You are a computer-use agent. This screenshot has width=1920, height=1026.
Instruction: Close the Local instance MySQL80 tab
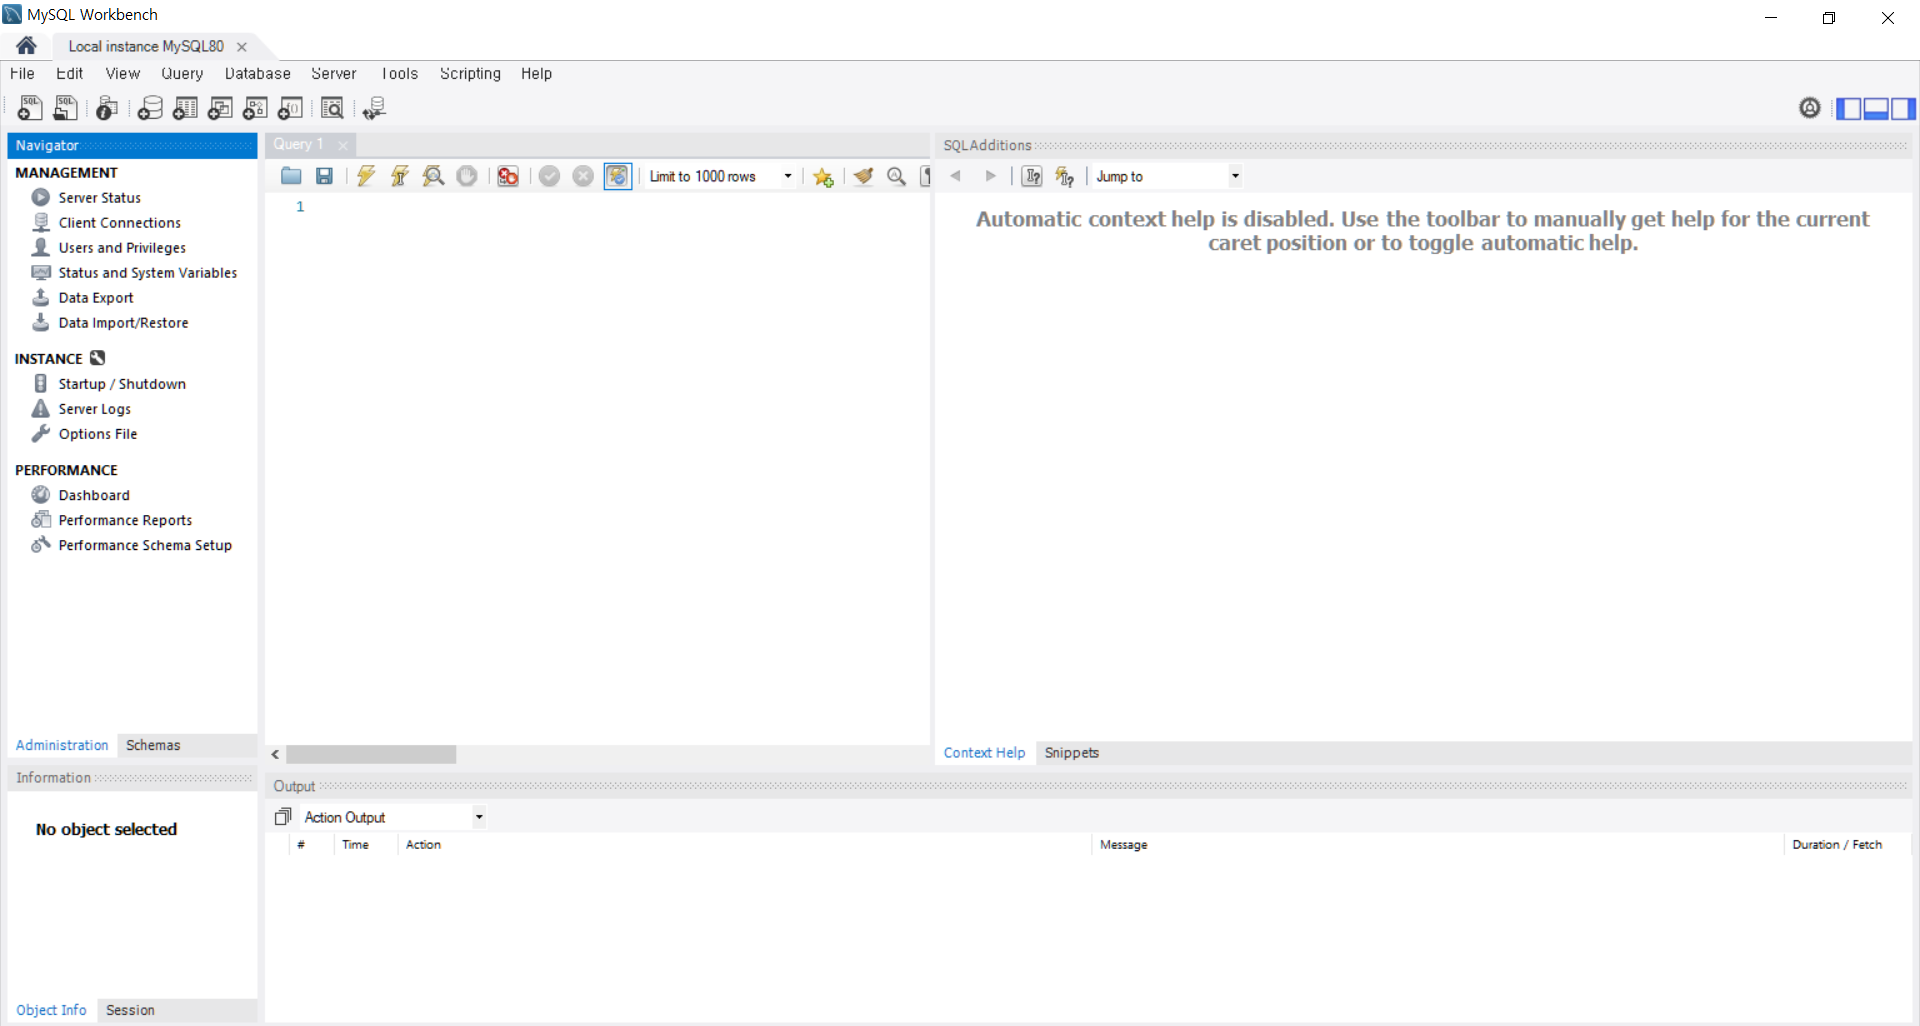242,47
